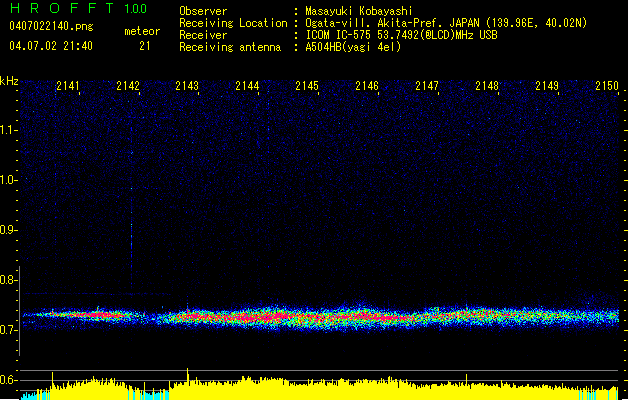Viewport: 629px width, 400px height.
Task: Select the 2147 time marker
Action: coord(427,87)
